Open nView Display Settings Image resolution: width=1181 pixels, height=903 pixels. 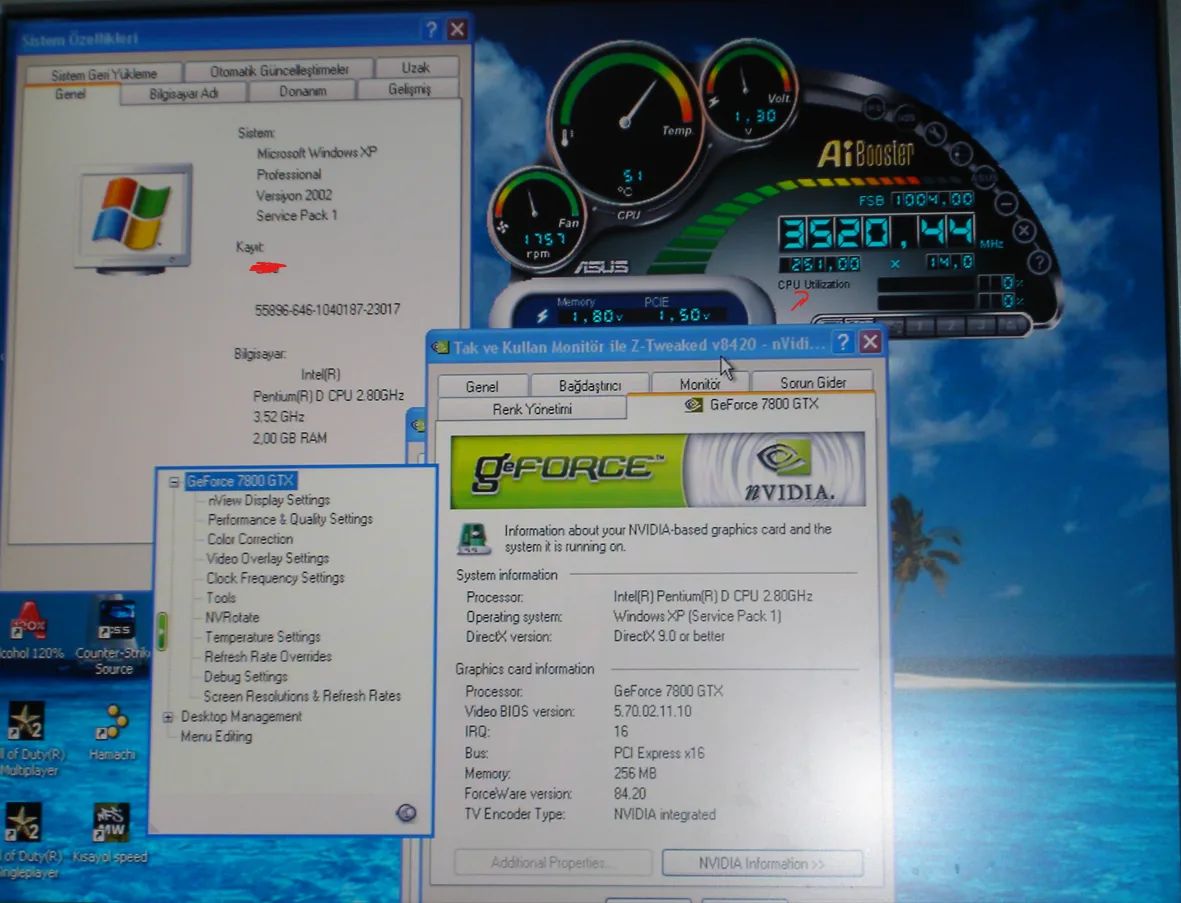[269, 500]
